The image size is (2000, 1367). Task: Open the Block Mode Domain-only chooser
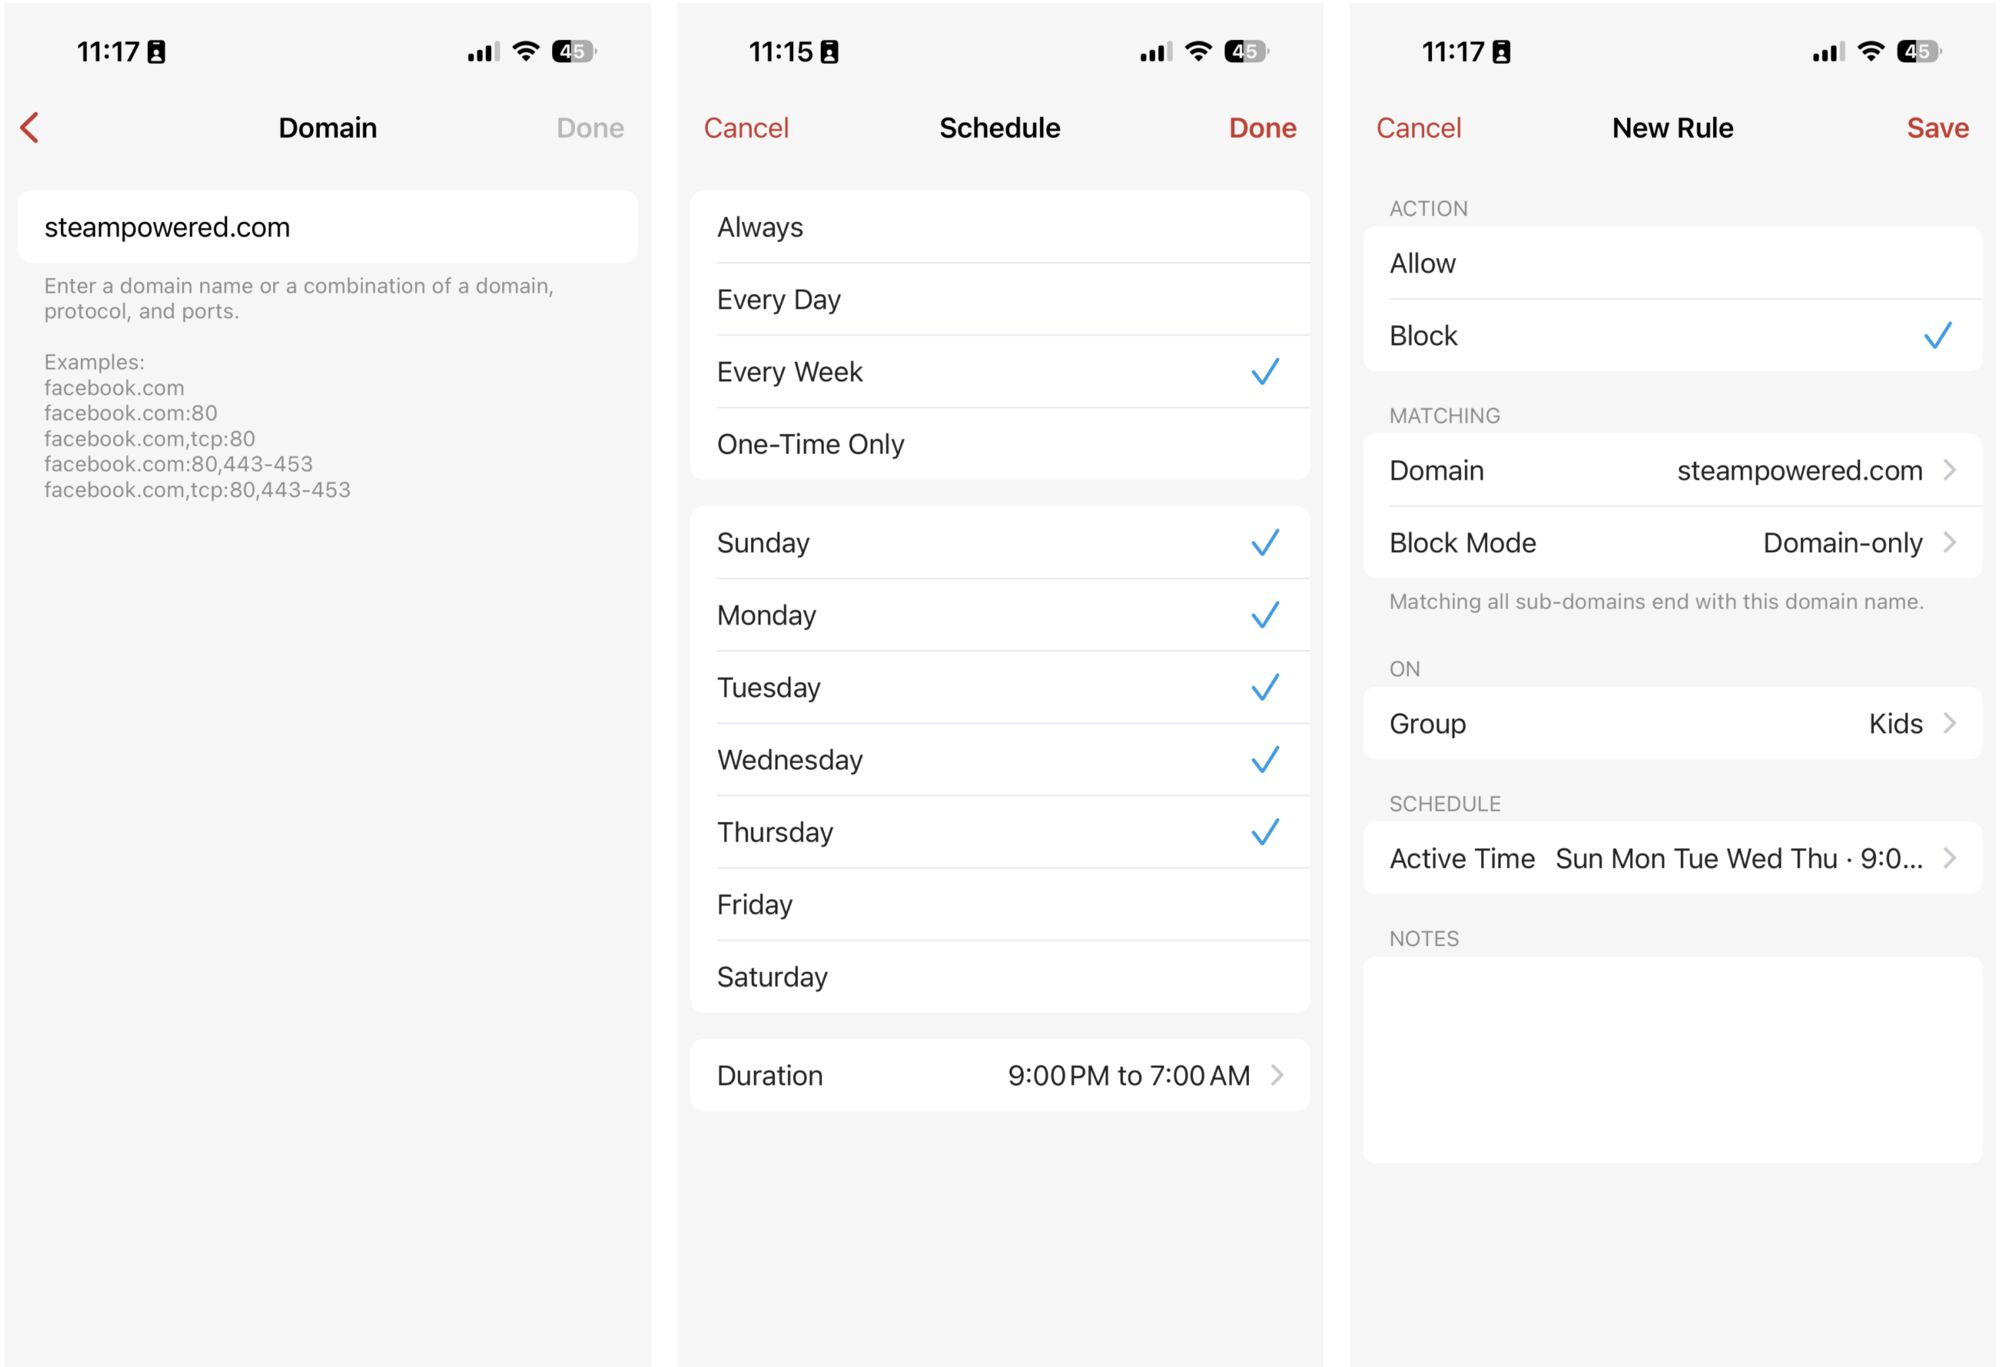(1672, 543)
